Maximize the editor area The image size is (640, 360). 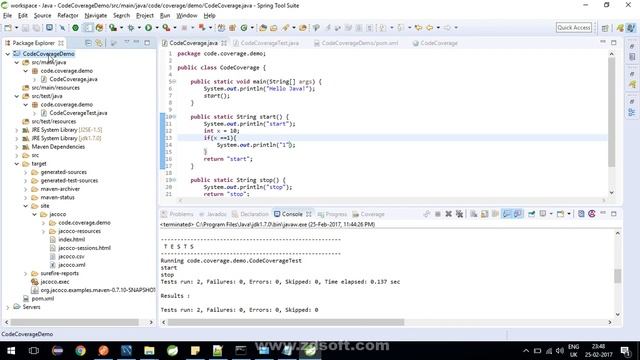[613, 42]
